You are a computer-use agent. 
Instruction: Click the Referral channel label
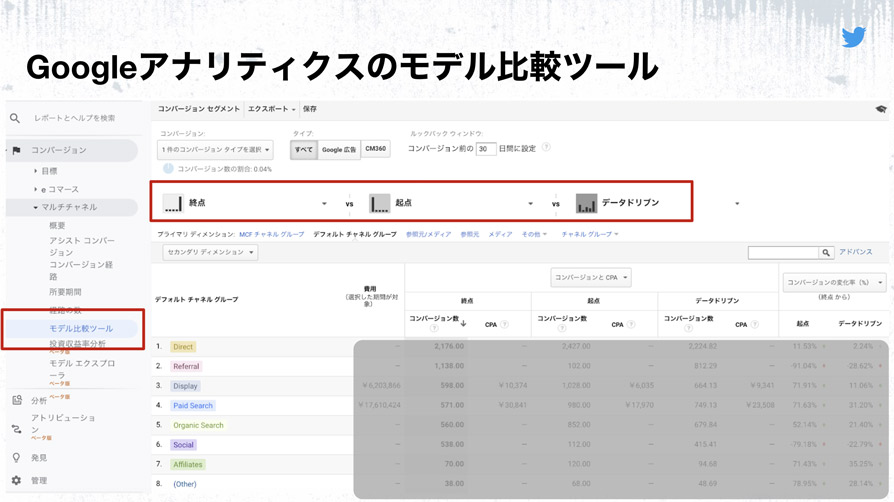[x=186, y=366]
